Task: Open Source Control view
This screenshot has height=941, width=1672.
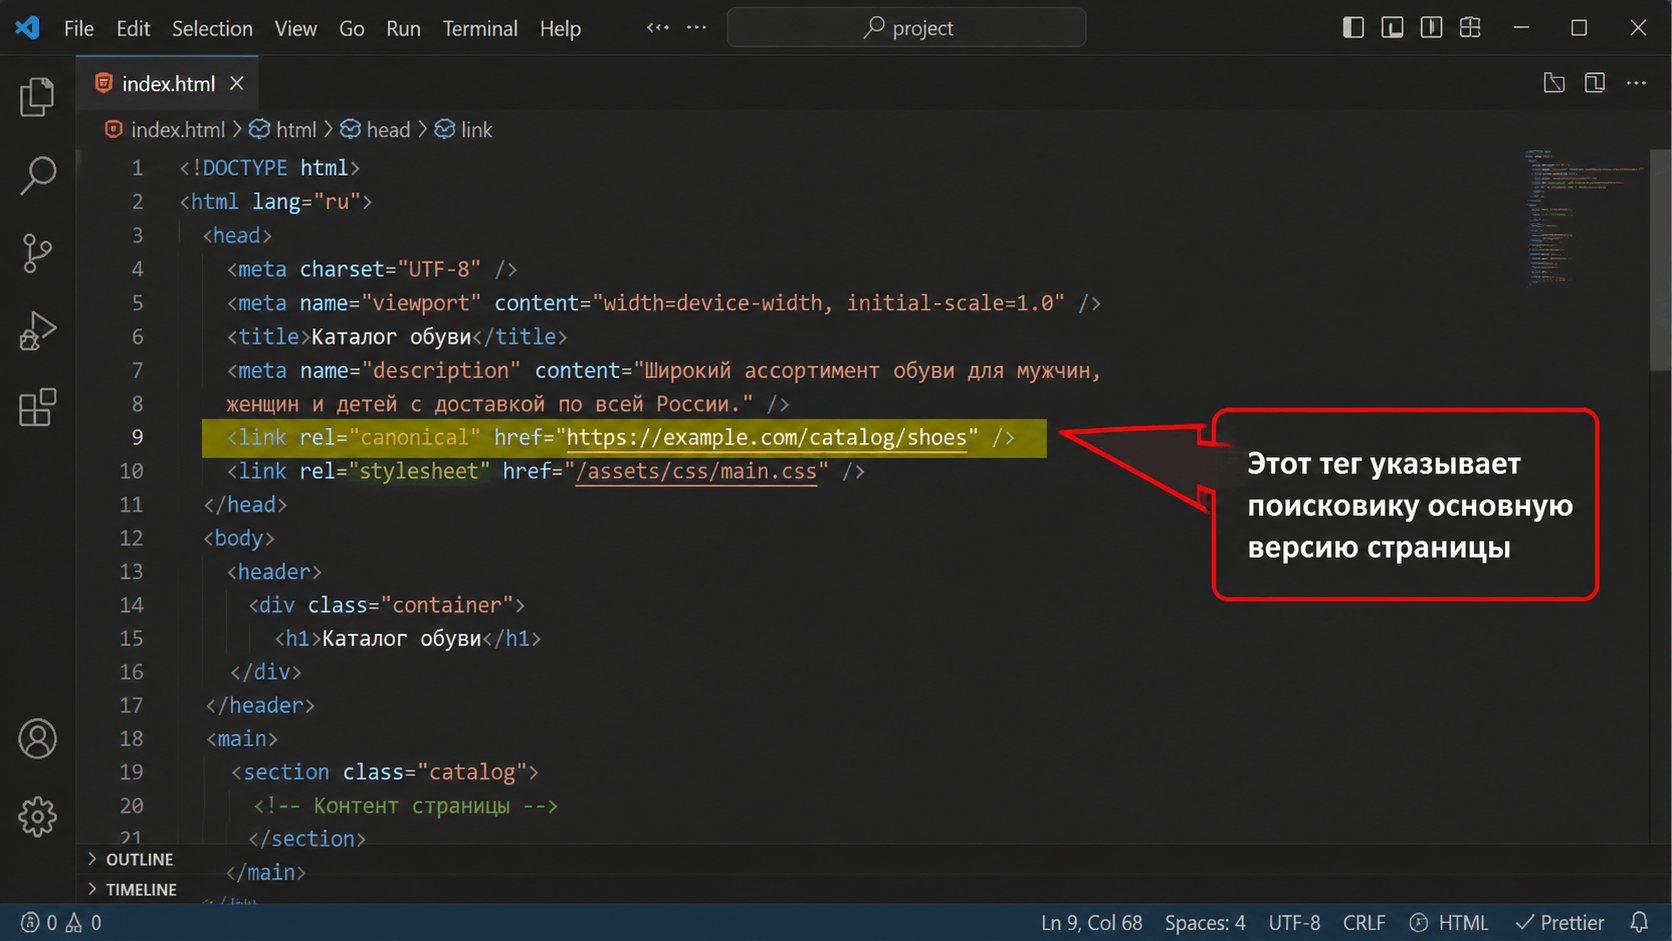Action: point(37,253)
